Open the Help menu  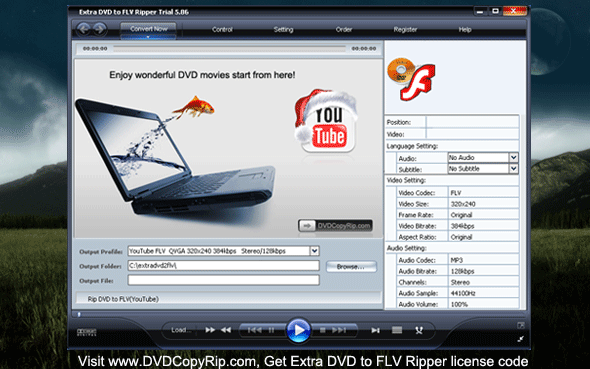(465, 29)
